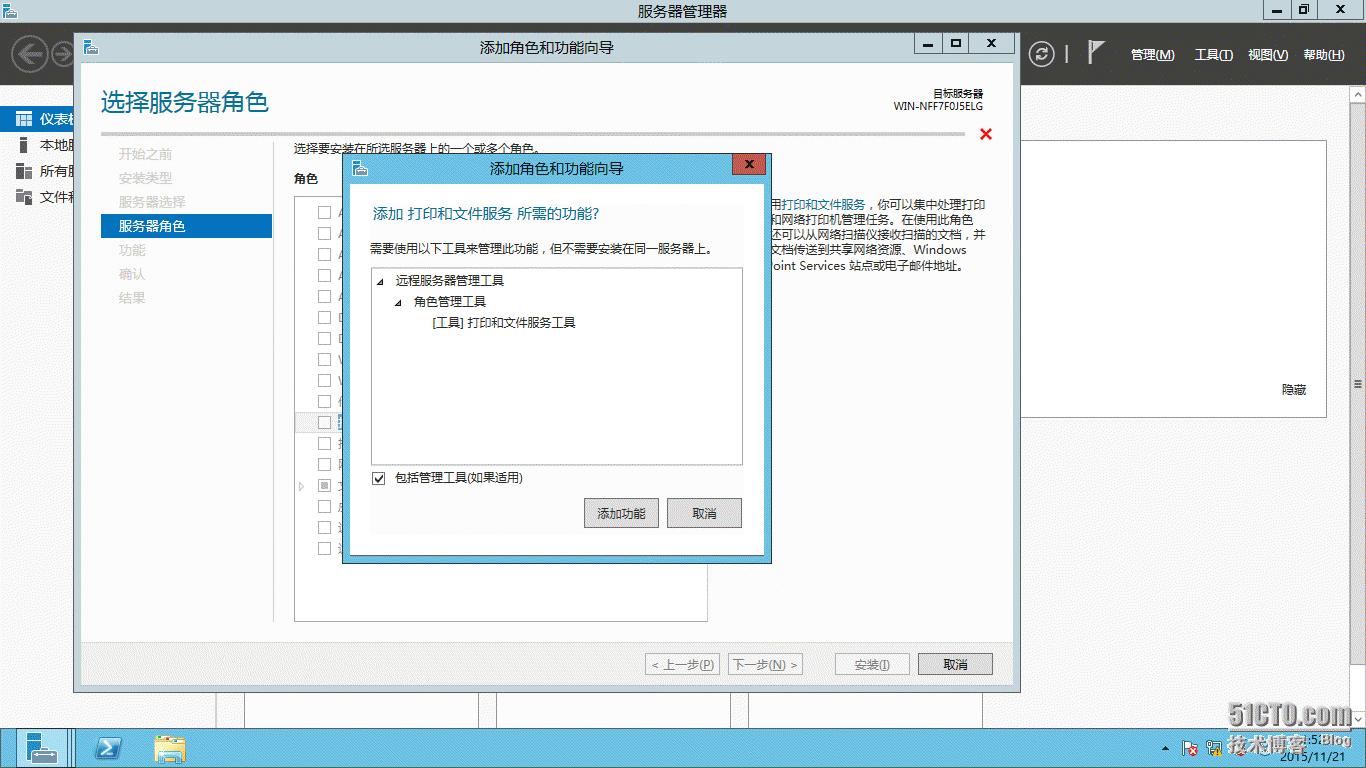Click the Server Manager icon on the taskbar

[x=40, y=748]
